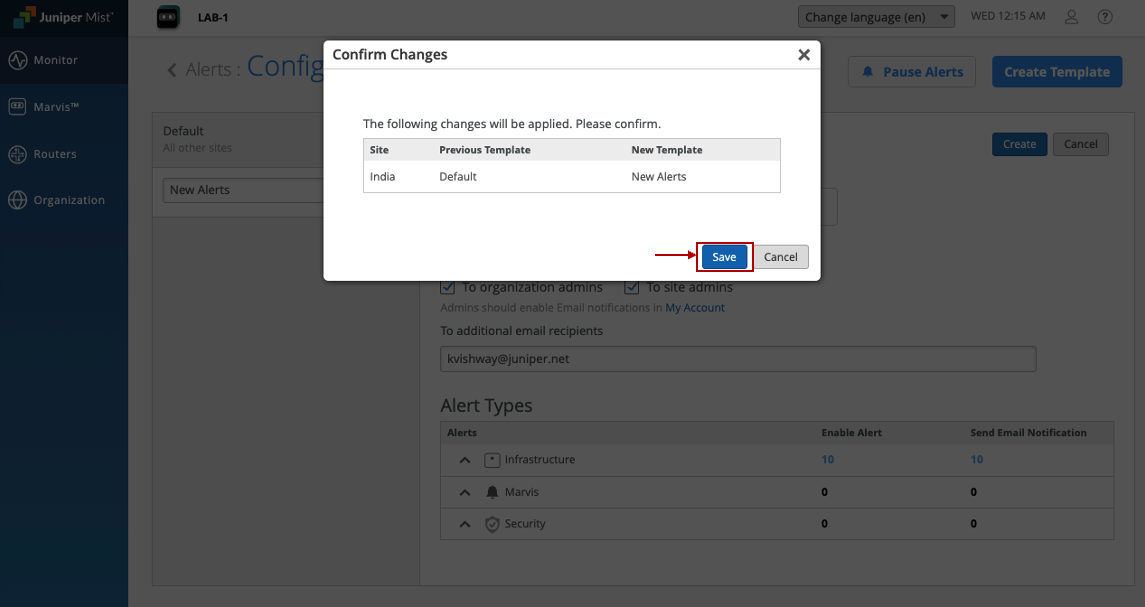Screen dimensions: 1145x607
Task: Open the Marvis icon in sidebar
Action: click(x=17, y=107)
